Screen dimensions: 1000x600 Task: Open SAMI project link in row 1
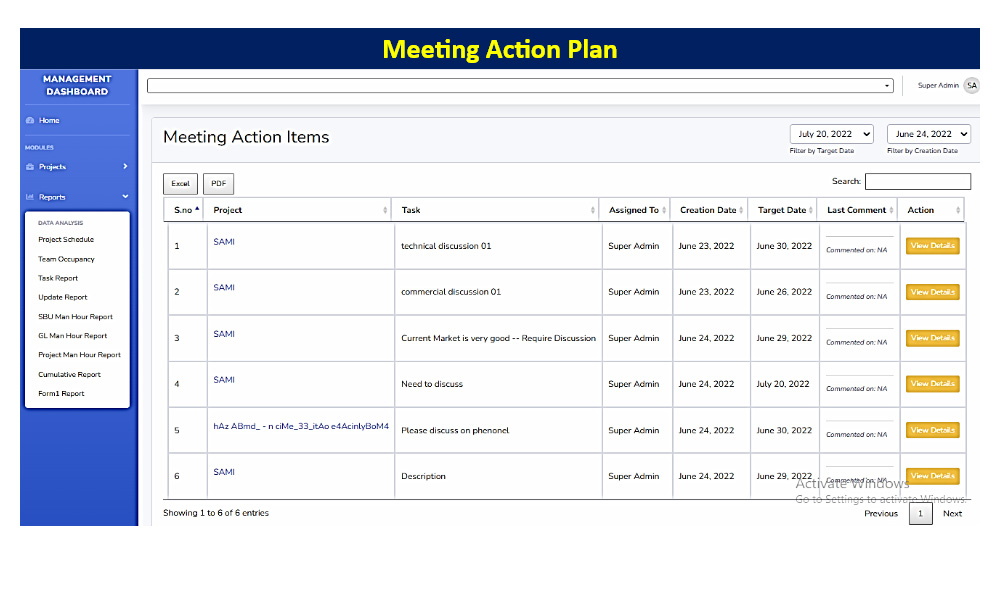coord(224,242)
